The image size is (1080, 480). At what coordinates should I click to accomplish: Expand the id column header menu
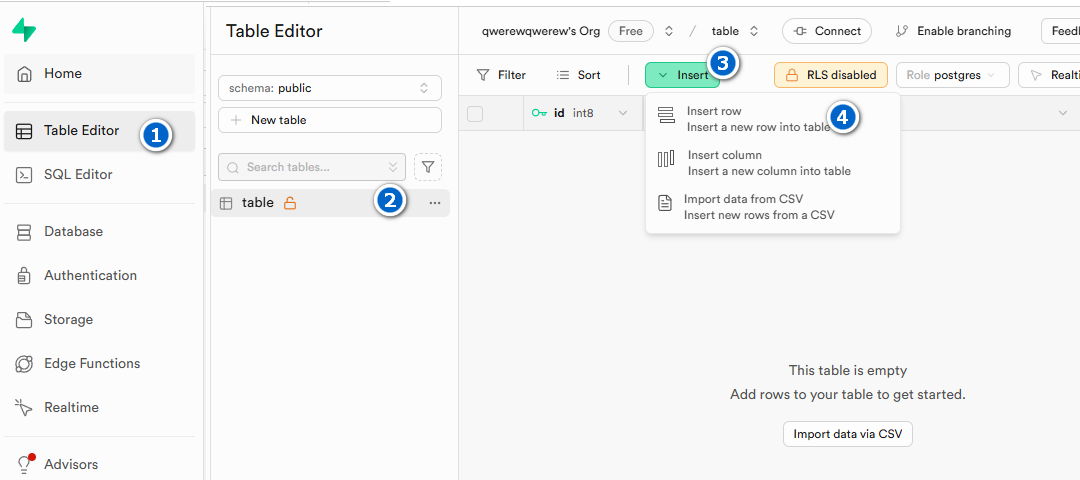click(x=623, y=114)
